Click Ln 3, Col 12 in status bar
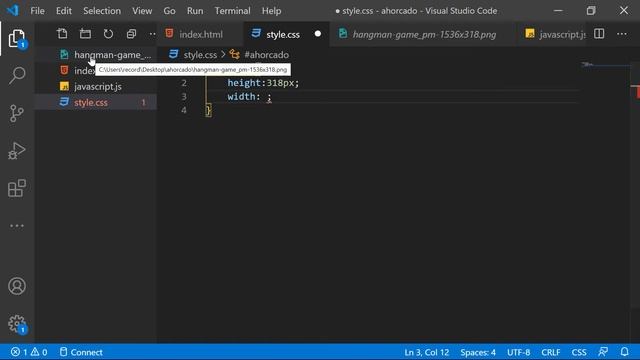This screenshot has width=640, height=360. pyautogui.click(x=427, y=352)
